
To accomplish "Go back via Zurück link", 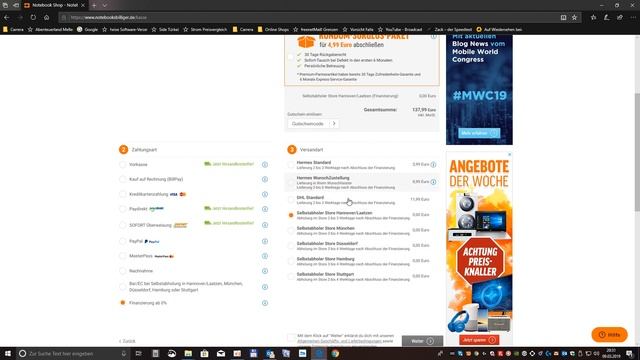I will click(x=127, y=341).
